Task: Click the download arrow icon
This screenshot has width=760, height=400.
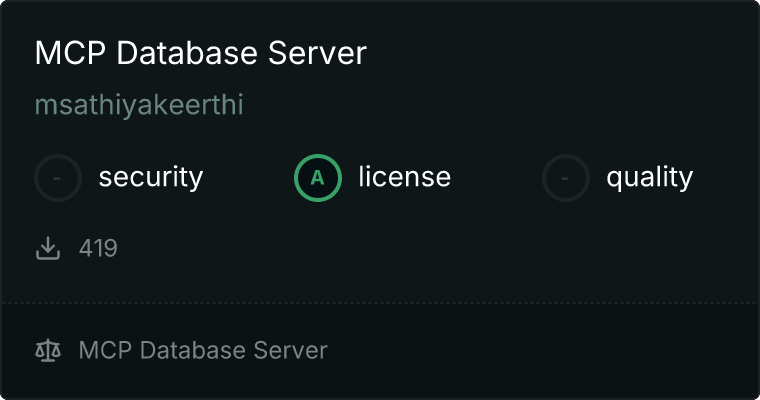Action: click(x=48, y=248)
